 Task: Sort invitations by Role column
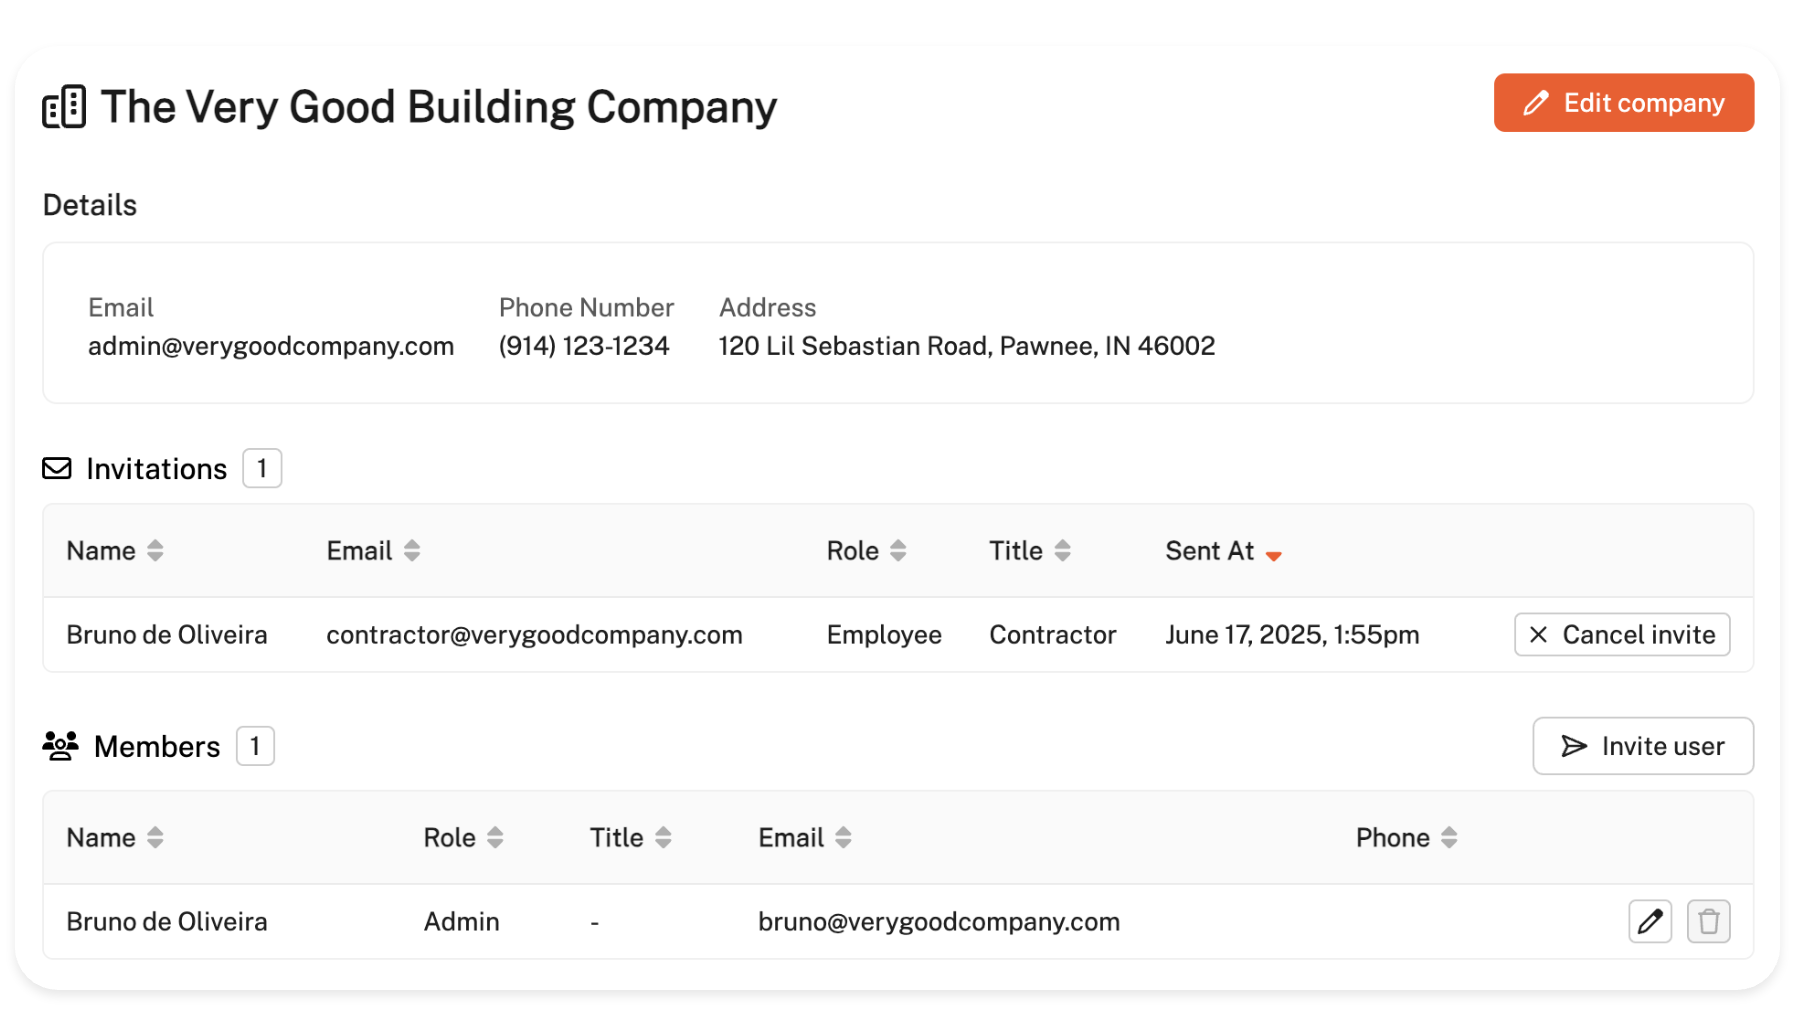click(898, 551)
